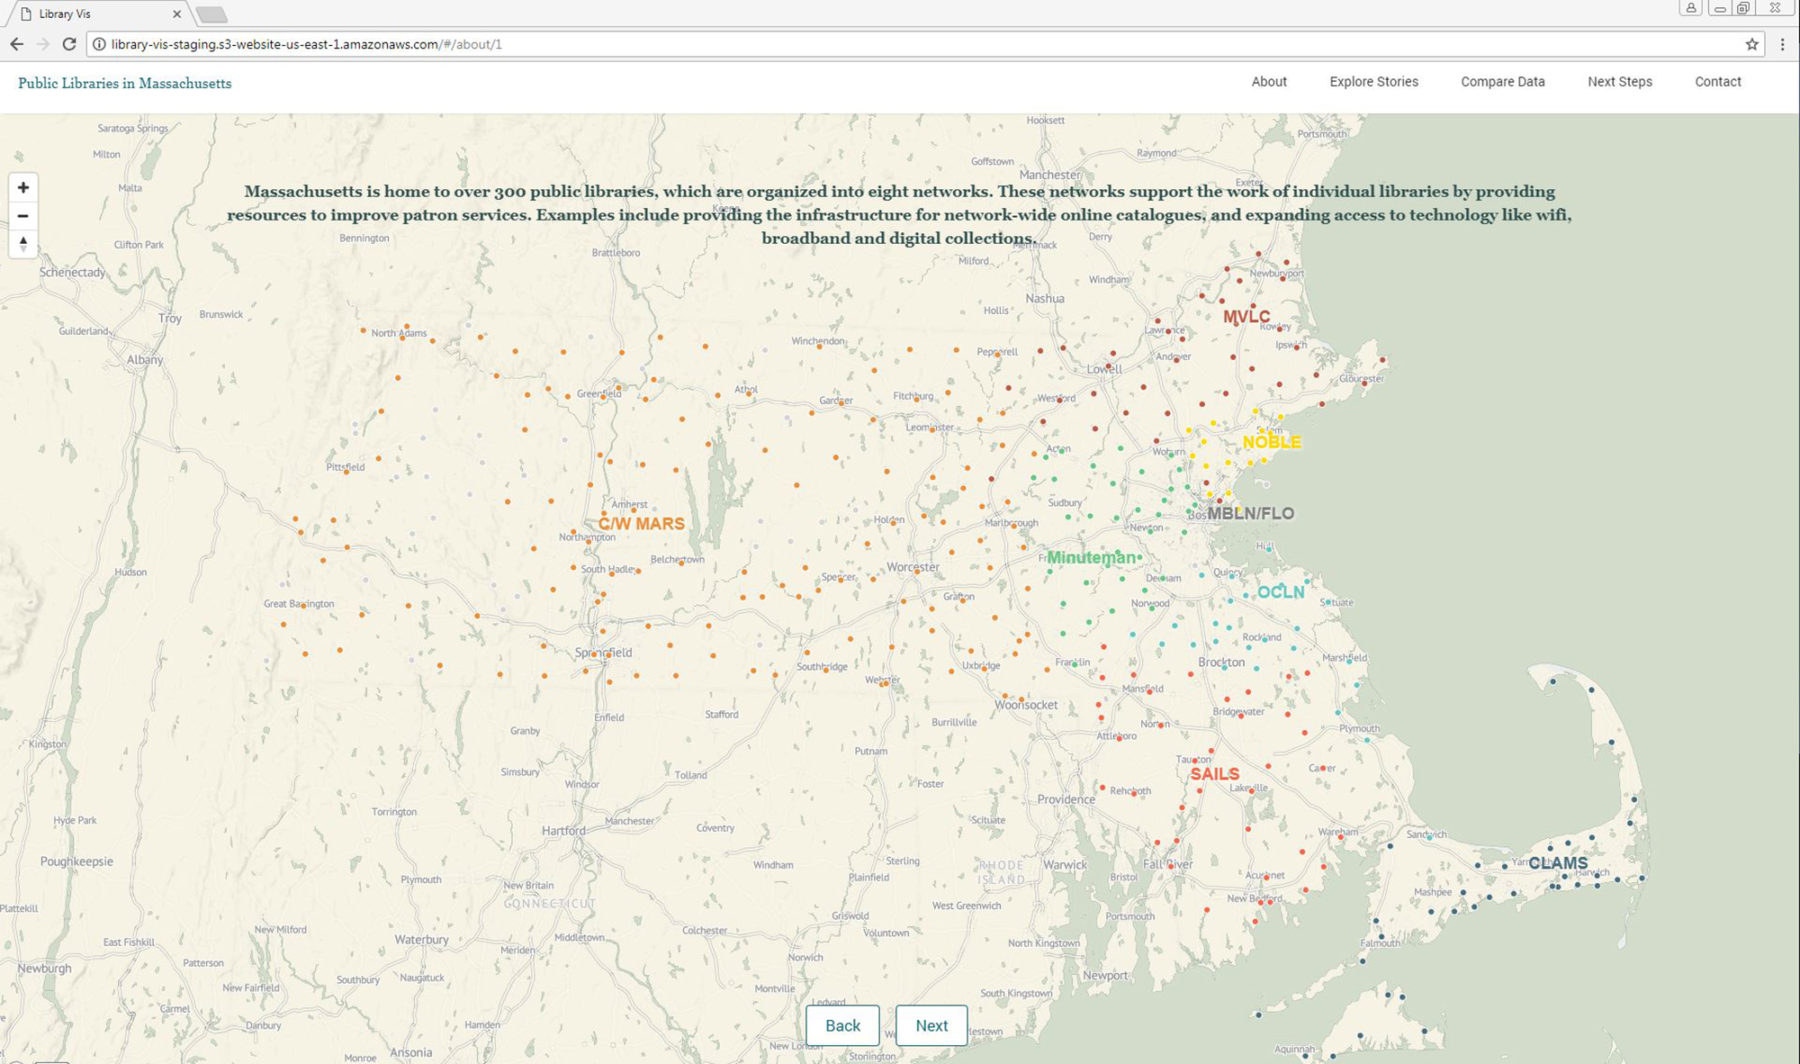Select the C/W MARS network label
Screen dimensions: 1800x1064
coord(642,523)
